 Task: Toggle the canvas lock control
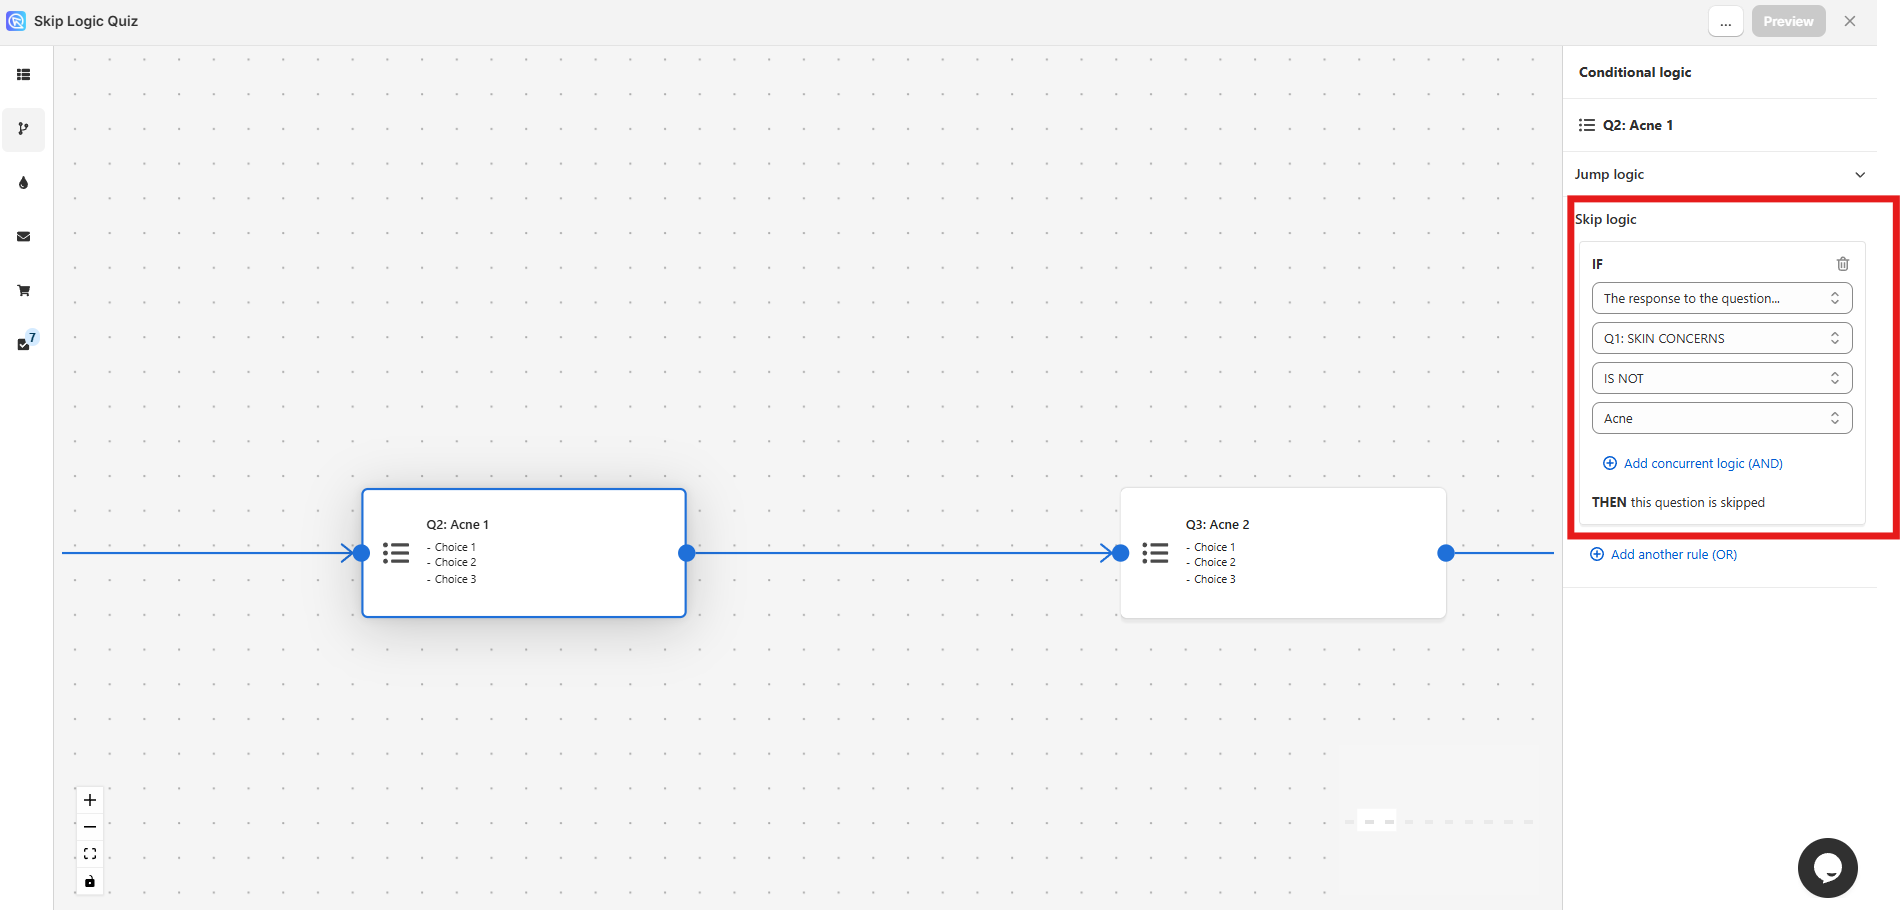(90, 881)
